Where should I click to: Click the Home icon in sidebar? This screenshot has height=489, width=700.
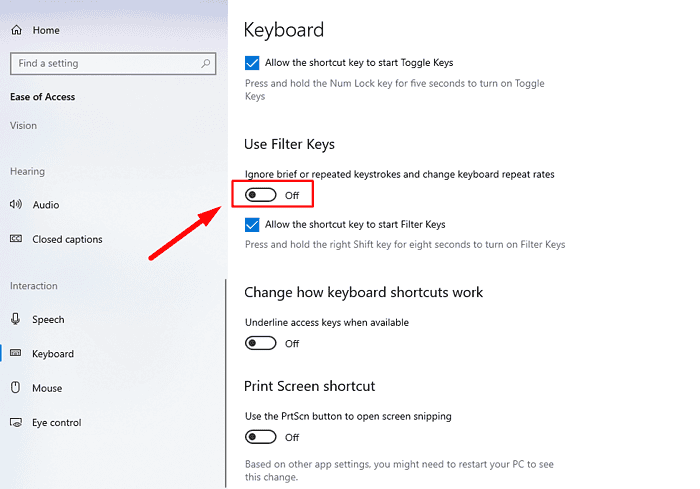[16, 30]
